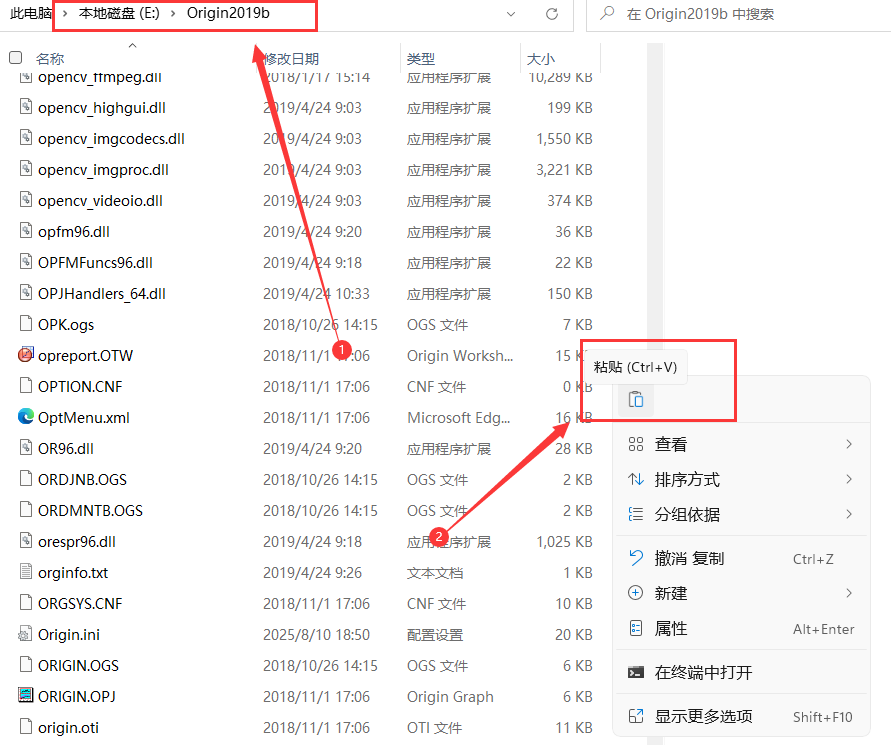Click the refresh icon beside address bar

pyautogui.click(x=552, y=14)
